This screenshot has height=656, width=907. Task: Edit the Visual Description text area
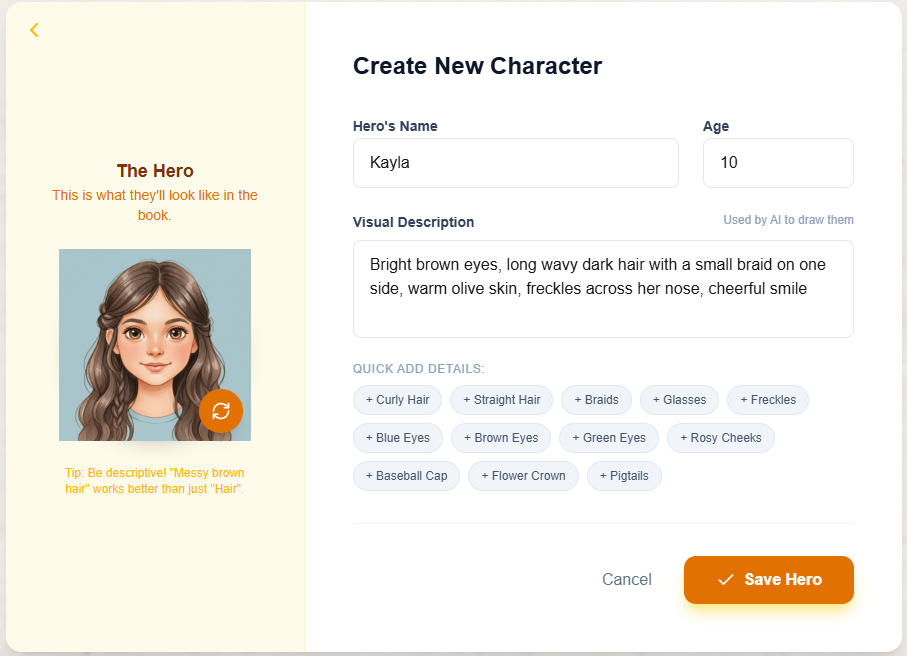click(x=603, y=288)
